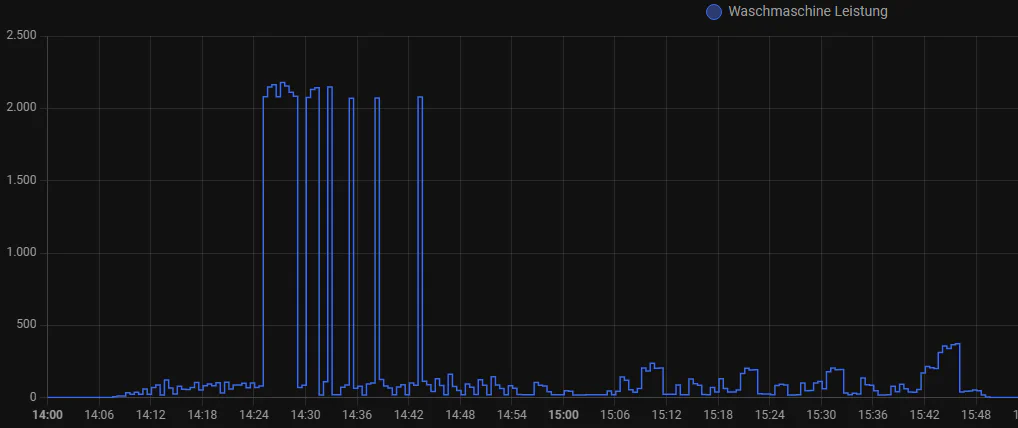This screenshot has height=428, width=1018.
Task: Click the 1.500 y-axis label
Action: pyautogui.click(x=21, y=181)
